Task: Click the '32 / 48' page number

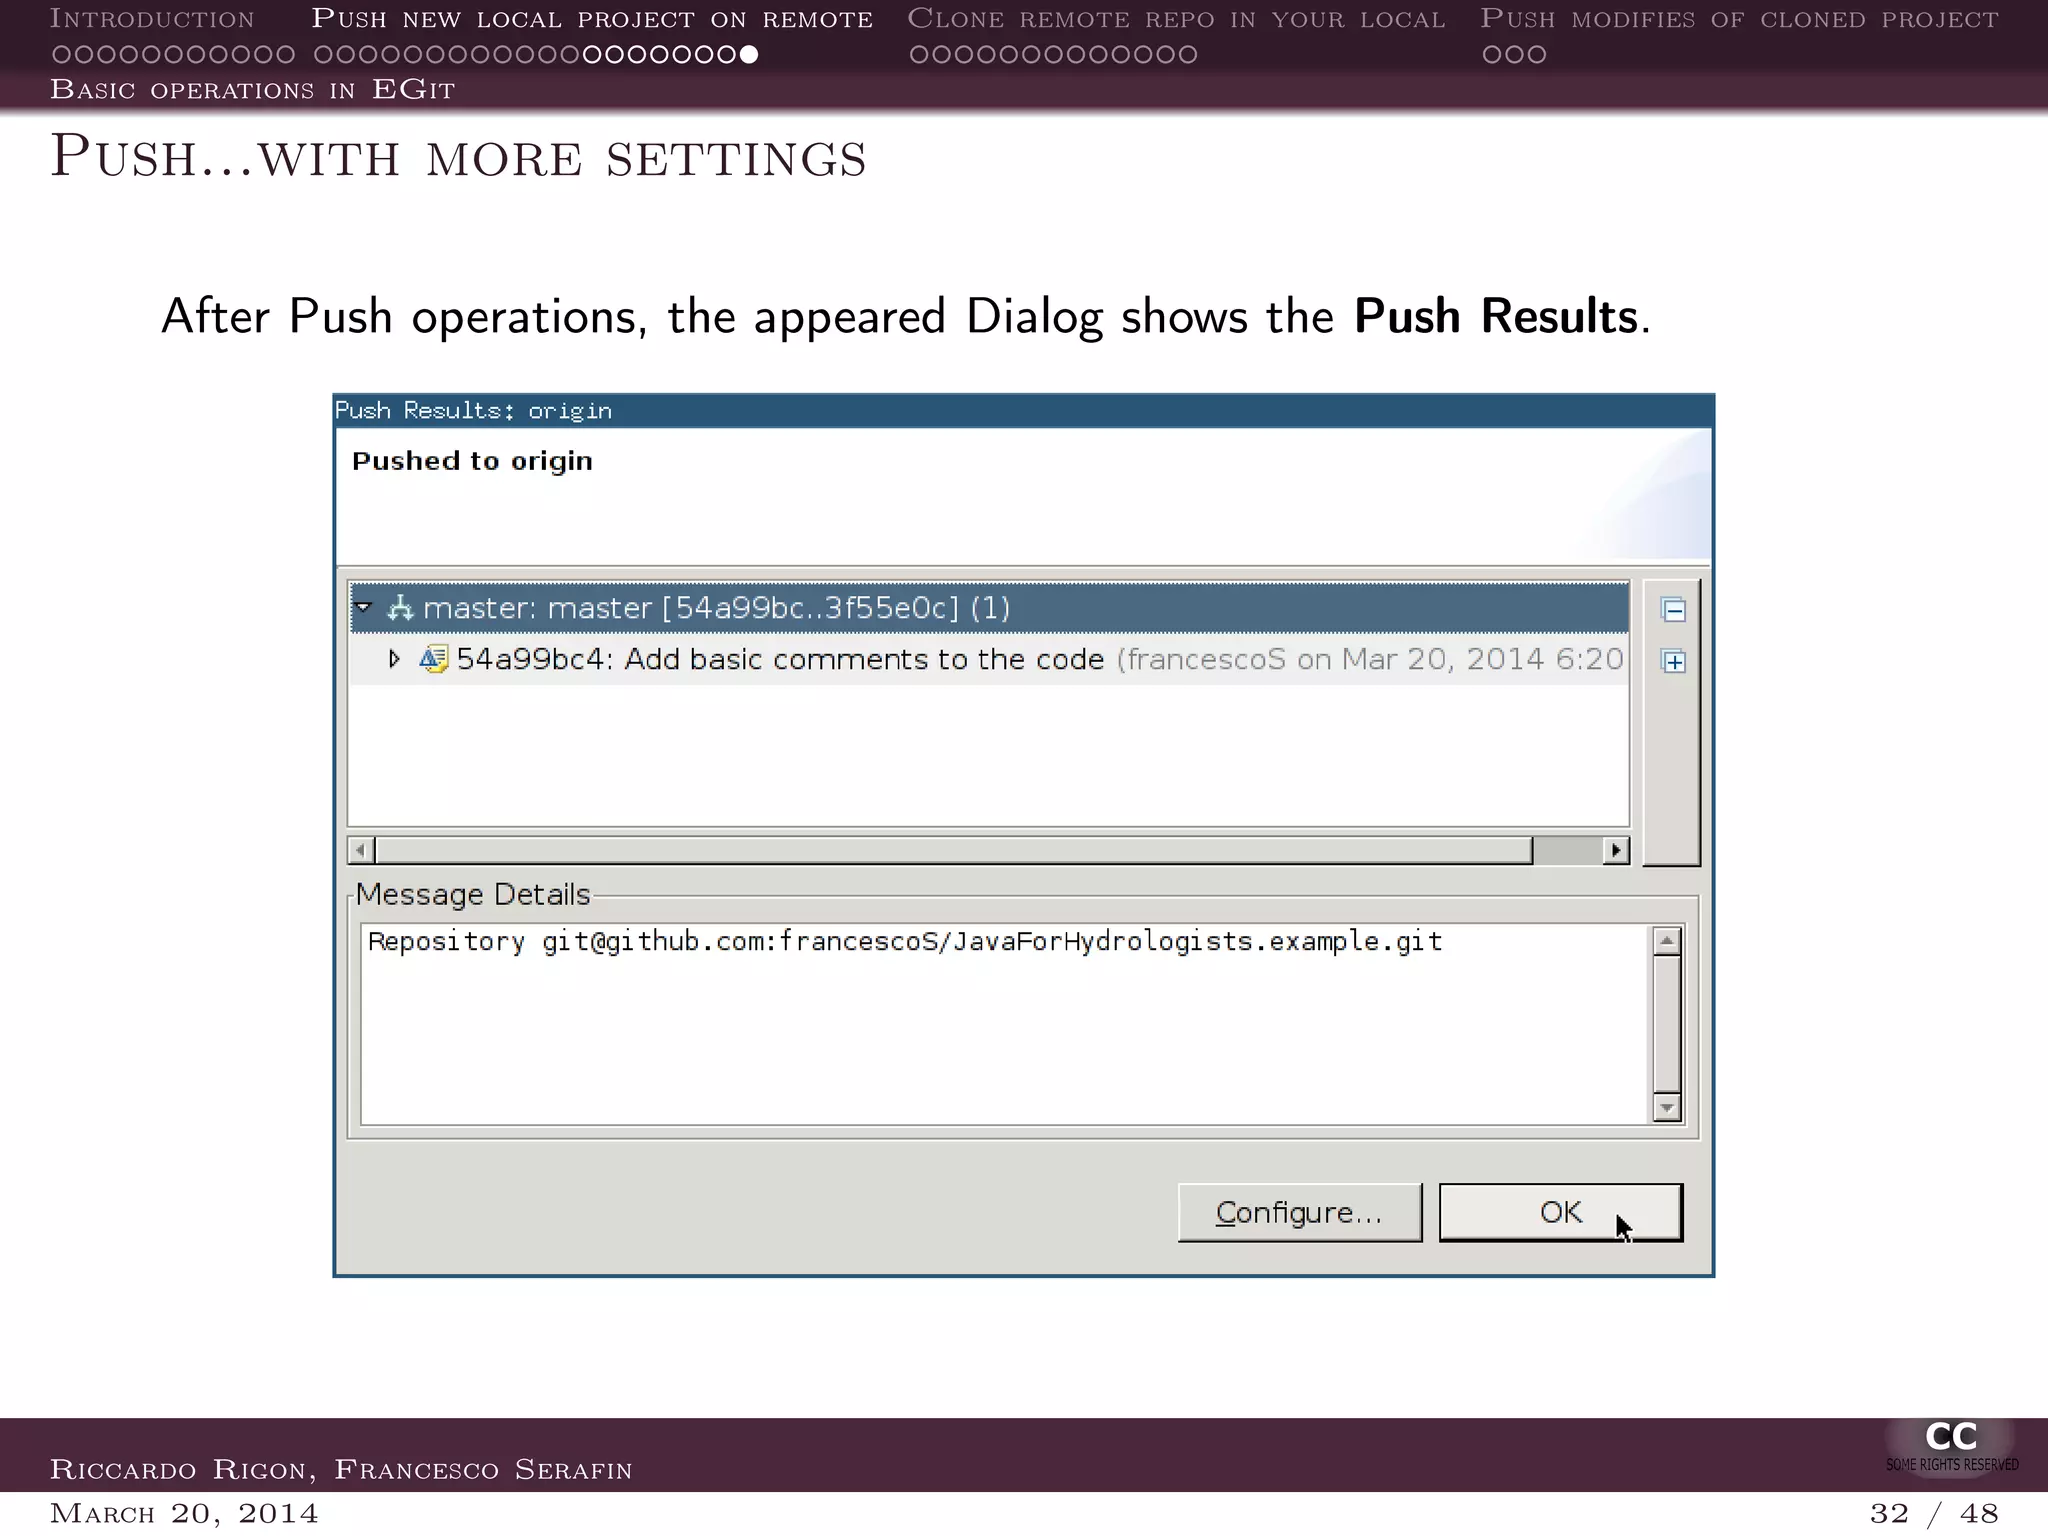Action: tap(1934, 1513)
